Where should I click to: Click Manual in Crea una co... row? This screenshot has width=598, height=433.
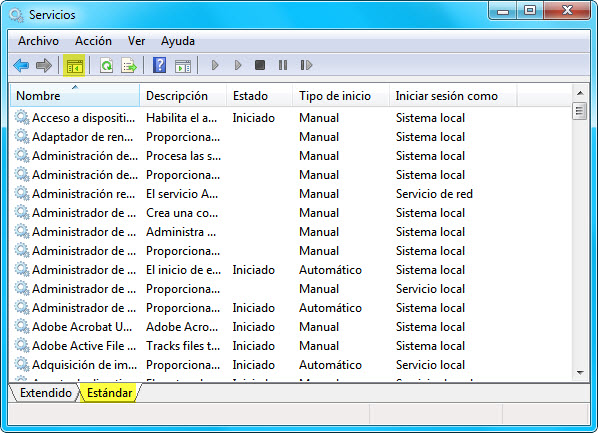tap(319, 213)
